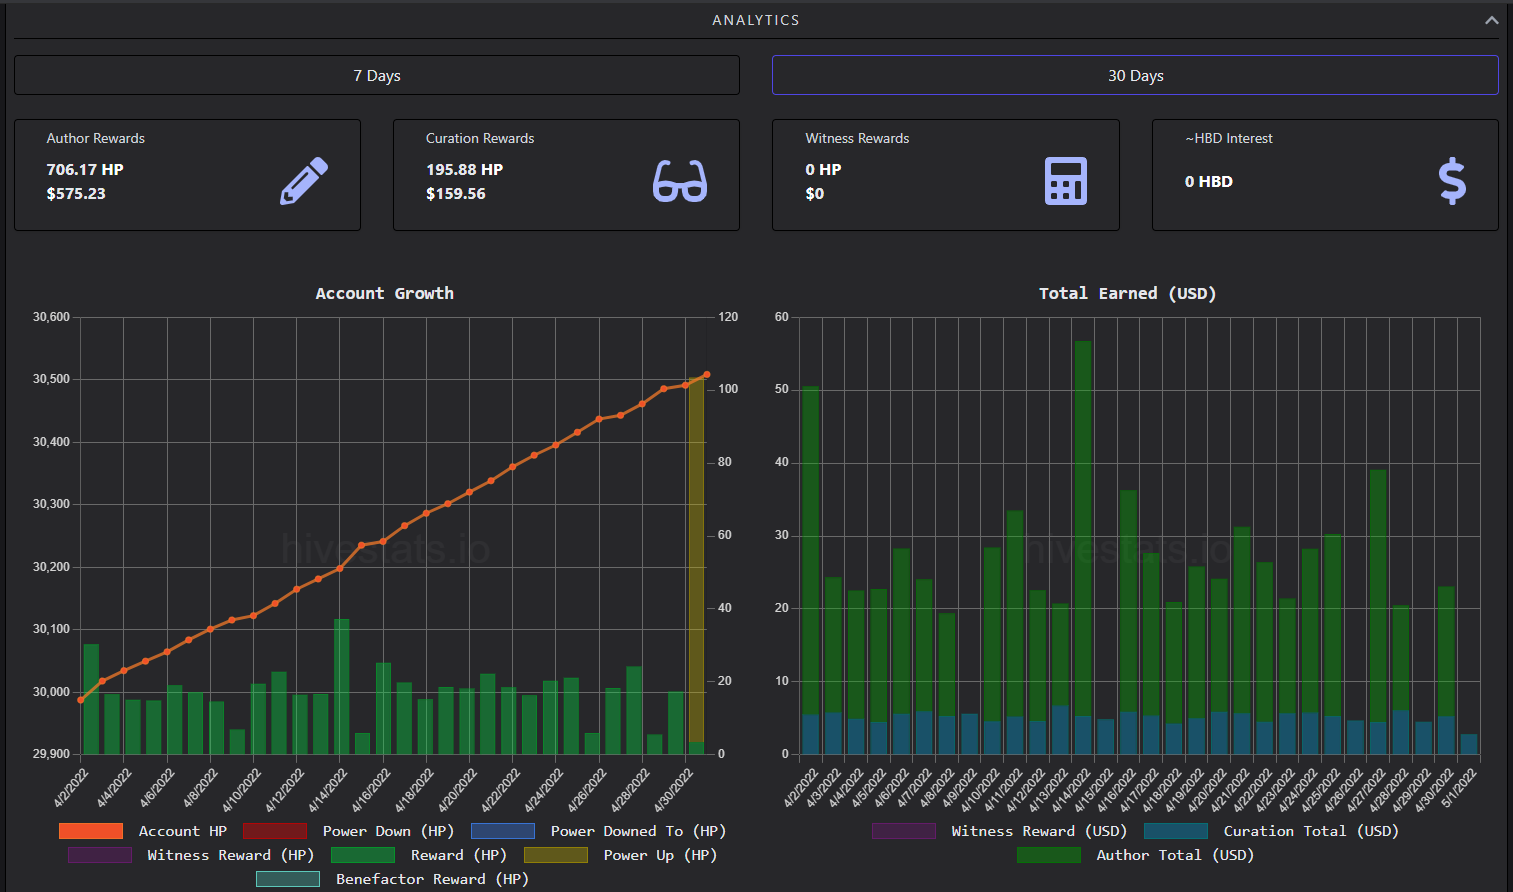Hide Witness Reward (HP) series in legend

(100, 855)
